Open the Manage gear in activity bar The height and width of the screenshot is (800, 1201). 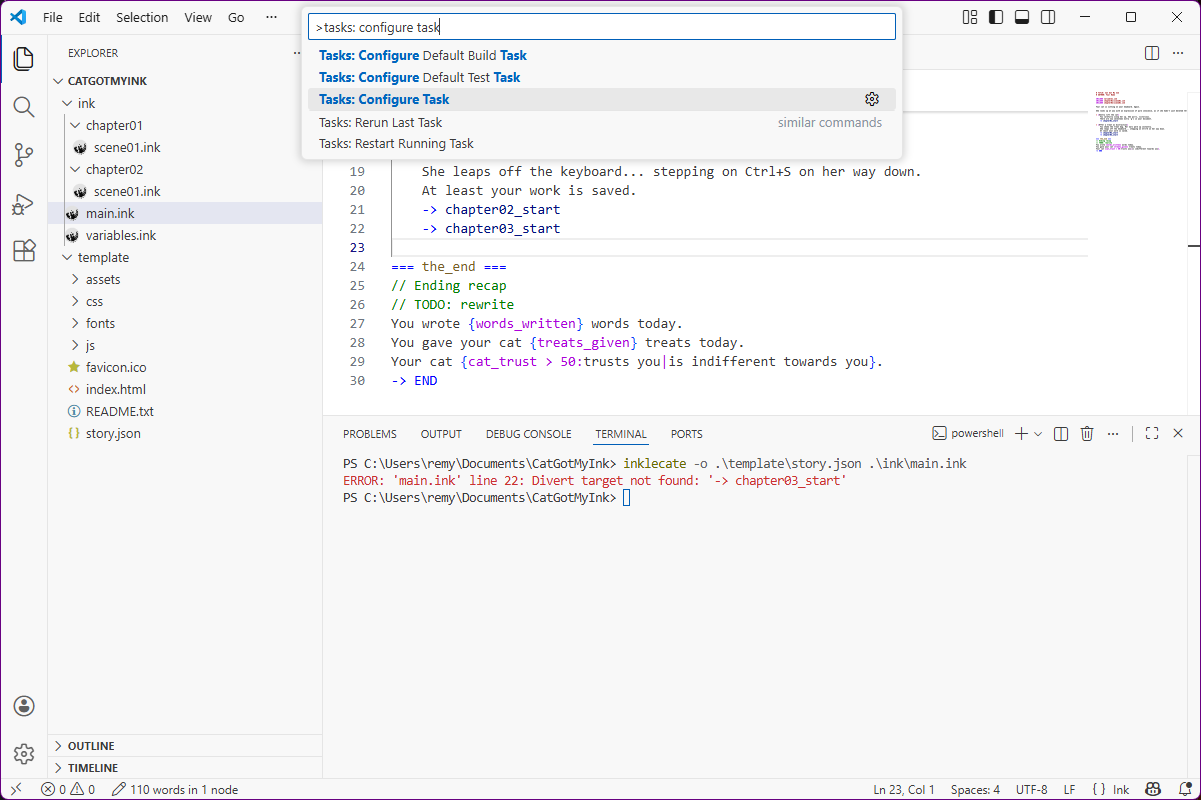point(24,754)
